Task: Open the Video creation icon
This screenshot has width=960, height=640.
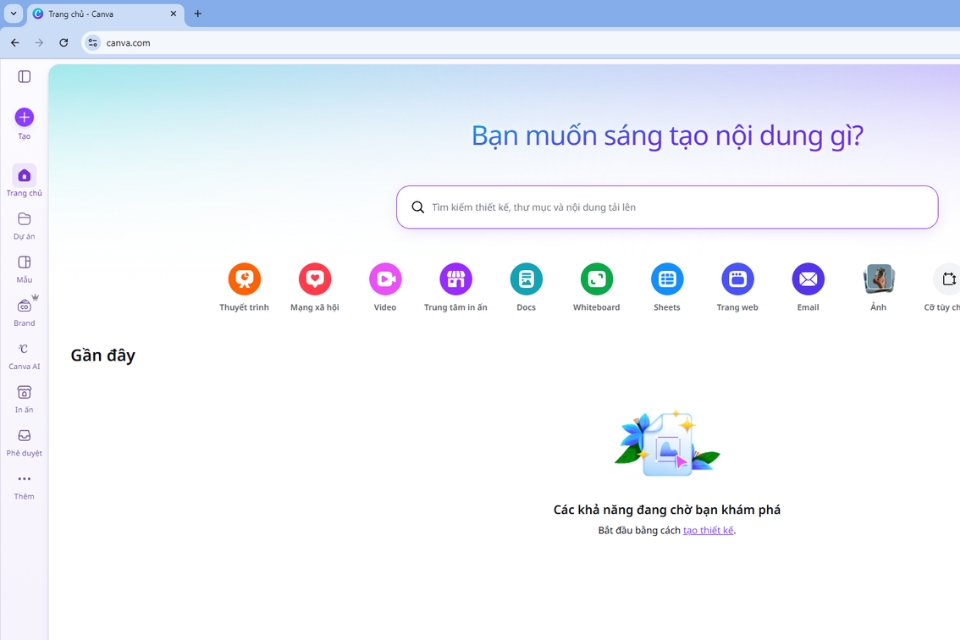Action: point(385,281)
